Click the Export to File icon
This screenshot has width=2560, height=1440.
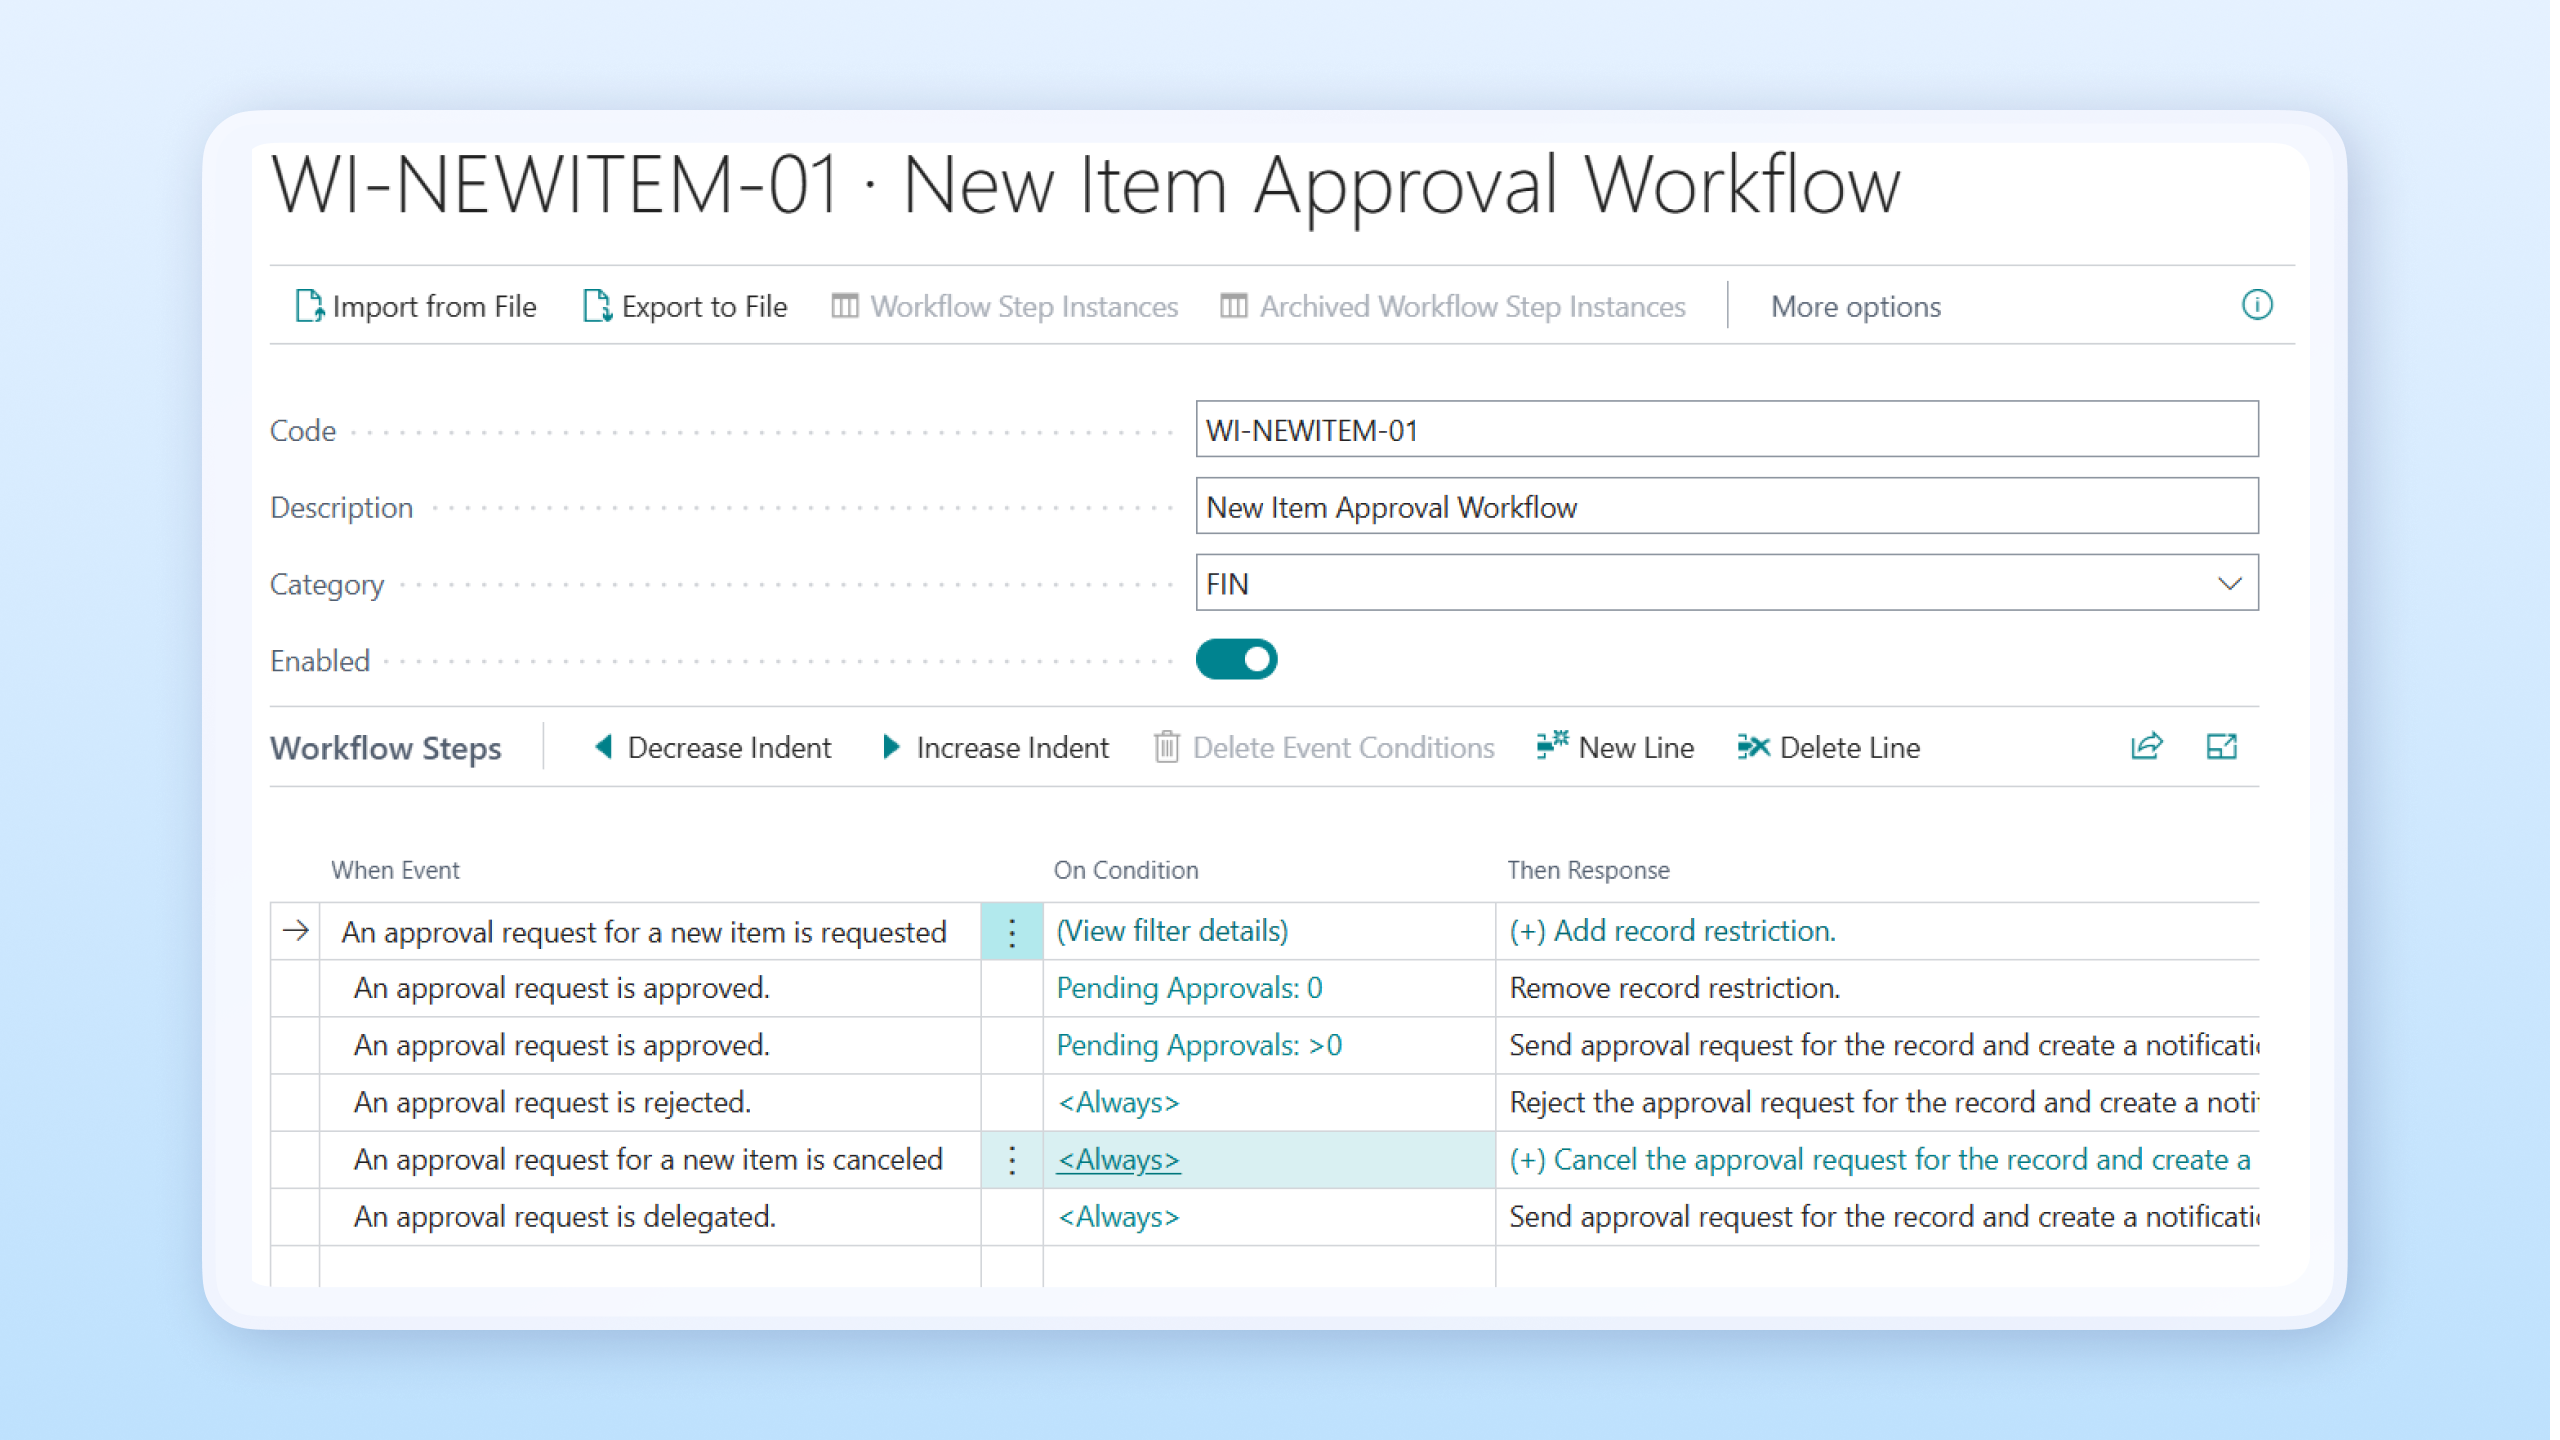click(597, 306)
